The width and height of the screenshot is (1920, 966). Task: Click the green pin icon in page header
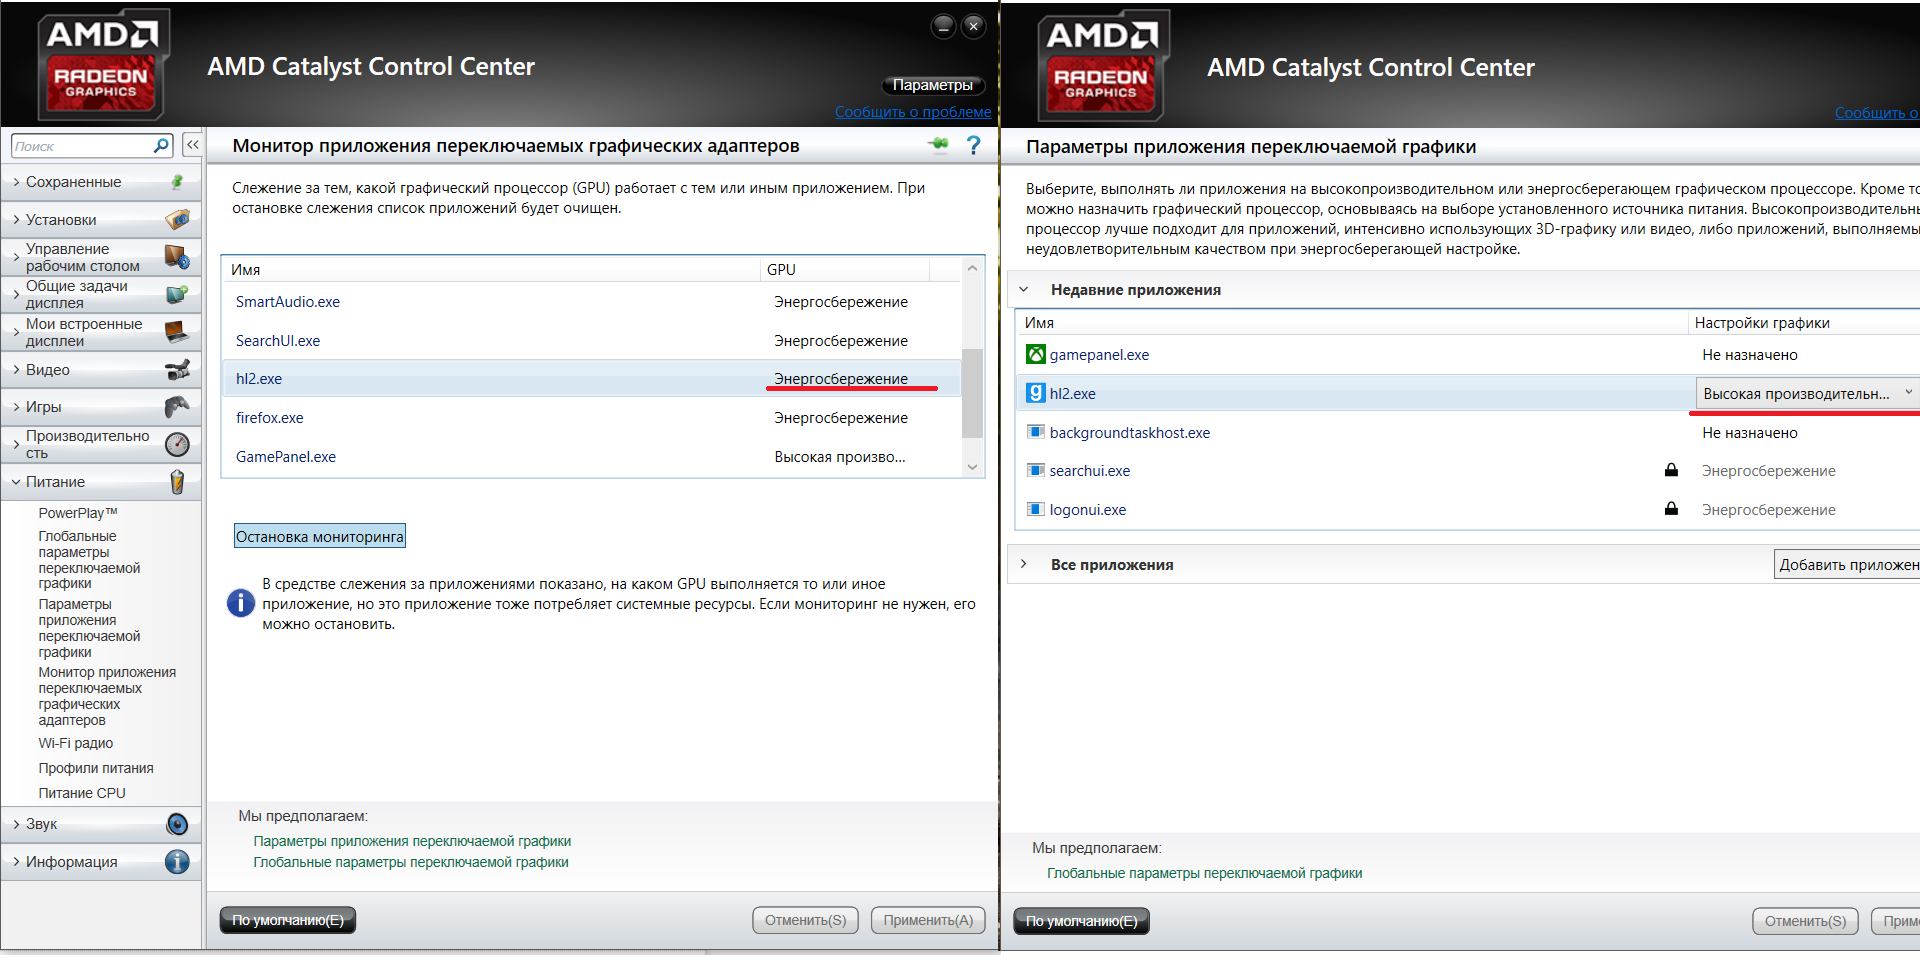point(938,145)
